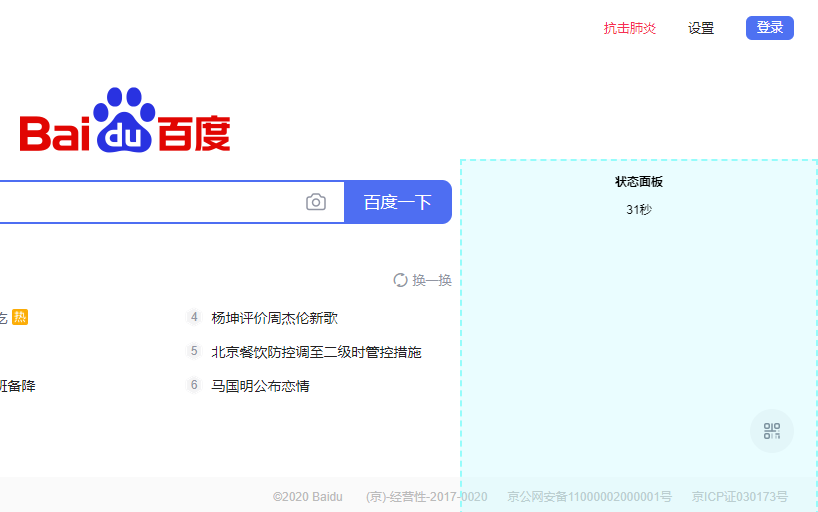Click the rank number 6 badge

(194, 385)
